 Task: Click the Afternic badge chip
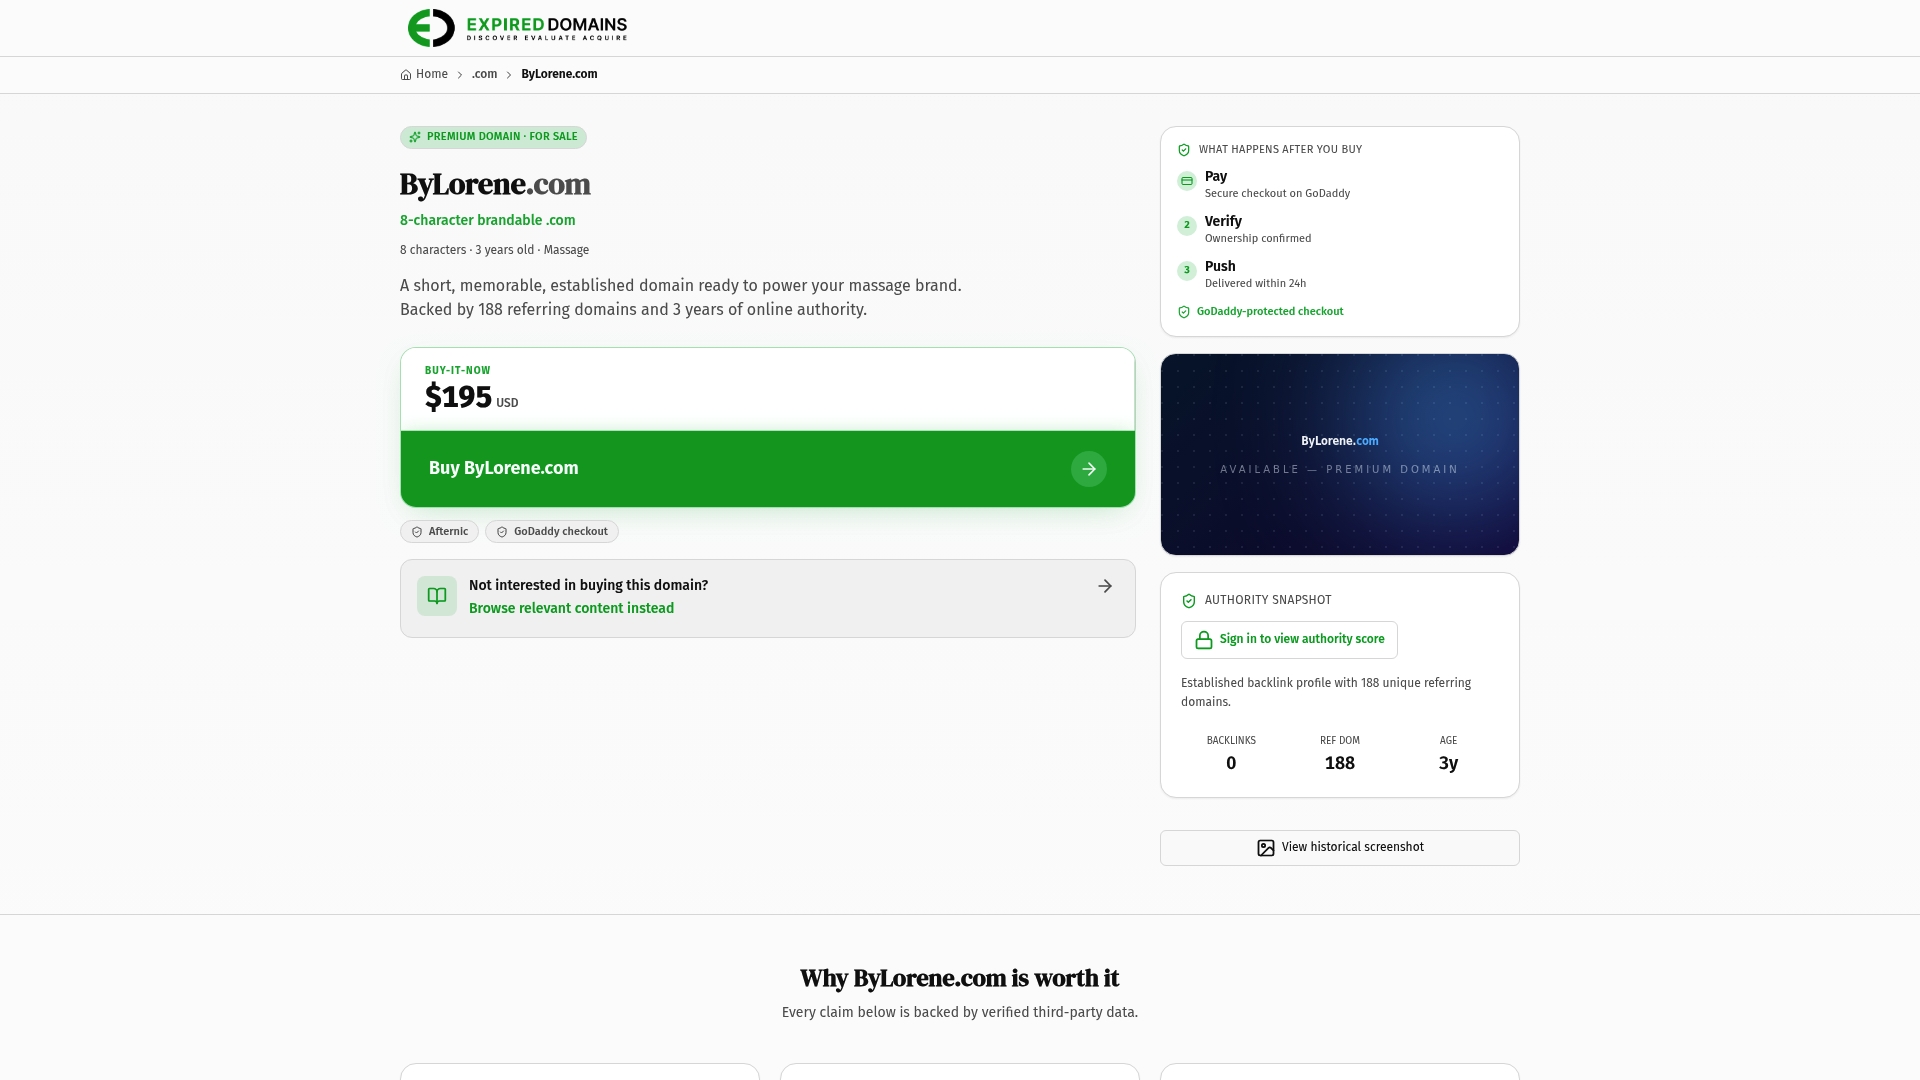(x=439, y=532)
